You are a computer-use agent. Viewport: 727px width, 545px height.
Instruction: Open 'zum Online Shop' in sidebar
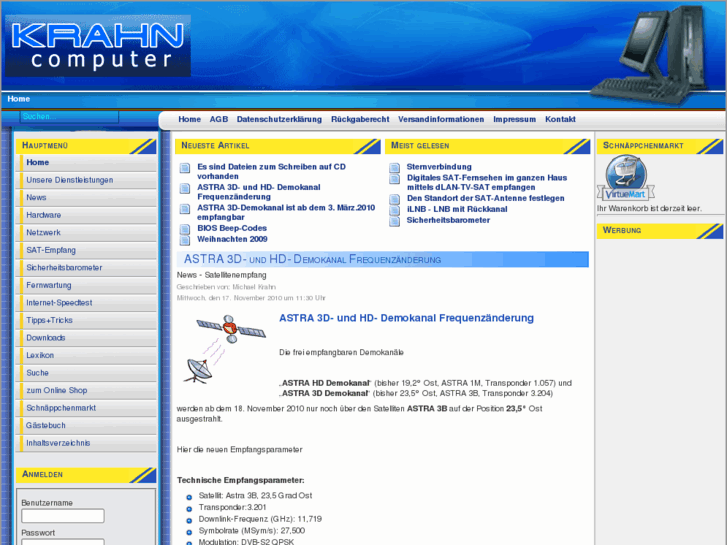tap(87, 391)
